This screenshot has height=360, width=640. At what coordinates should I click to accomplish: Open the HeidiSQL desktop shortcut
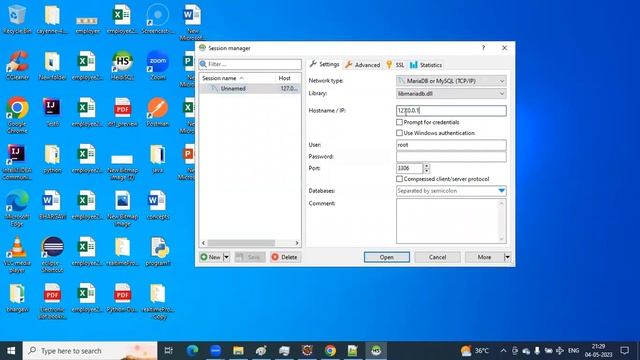click(122, 65)
